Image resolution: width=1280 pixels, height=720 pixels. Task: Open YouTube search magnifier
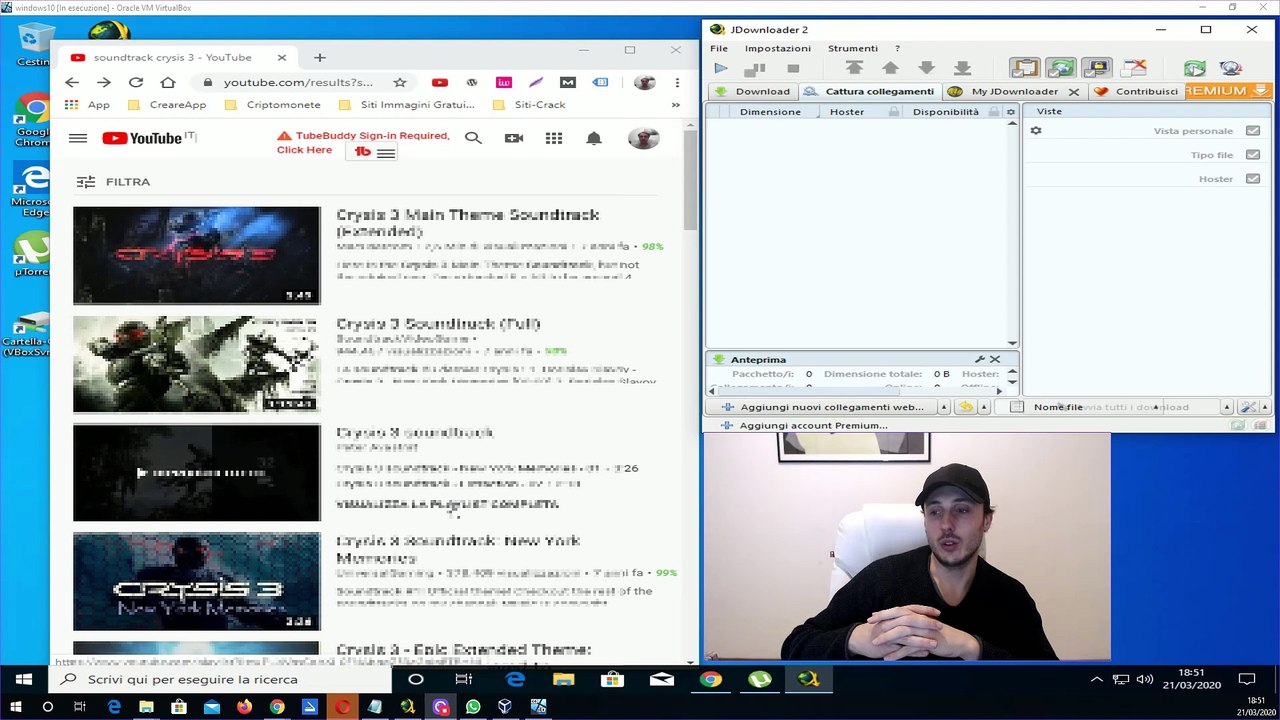point(473,138)
